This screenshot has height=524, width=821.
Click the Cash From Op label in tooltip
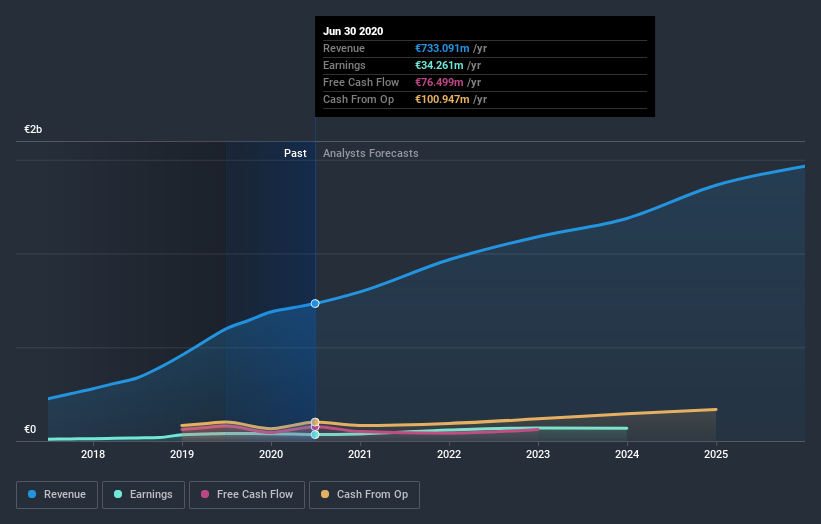coord(359,99)
